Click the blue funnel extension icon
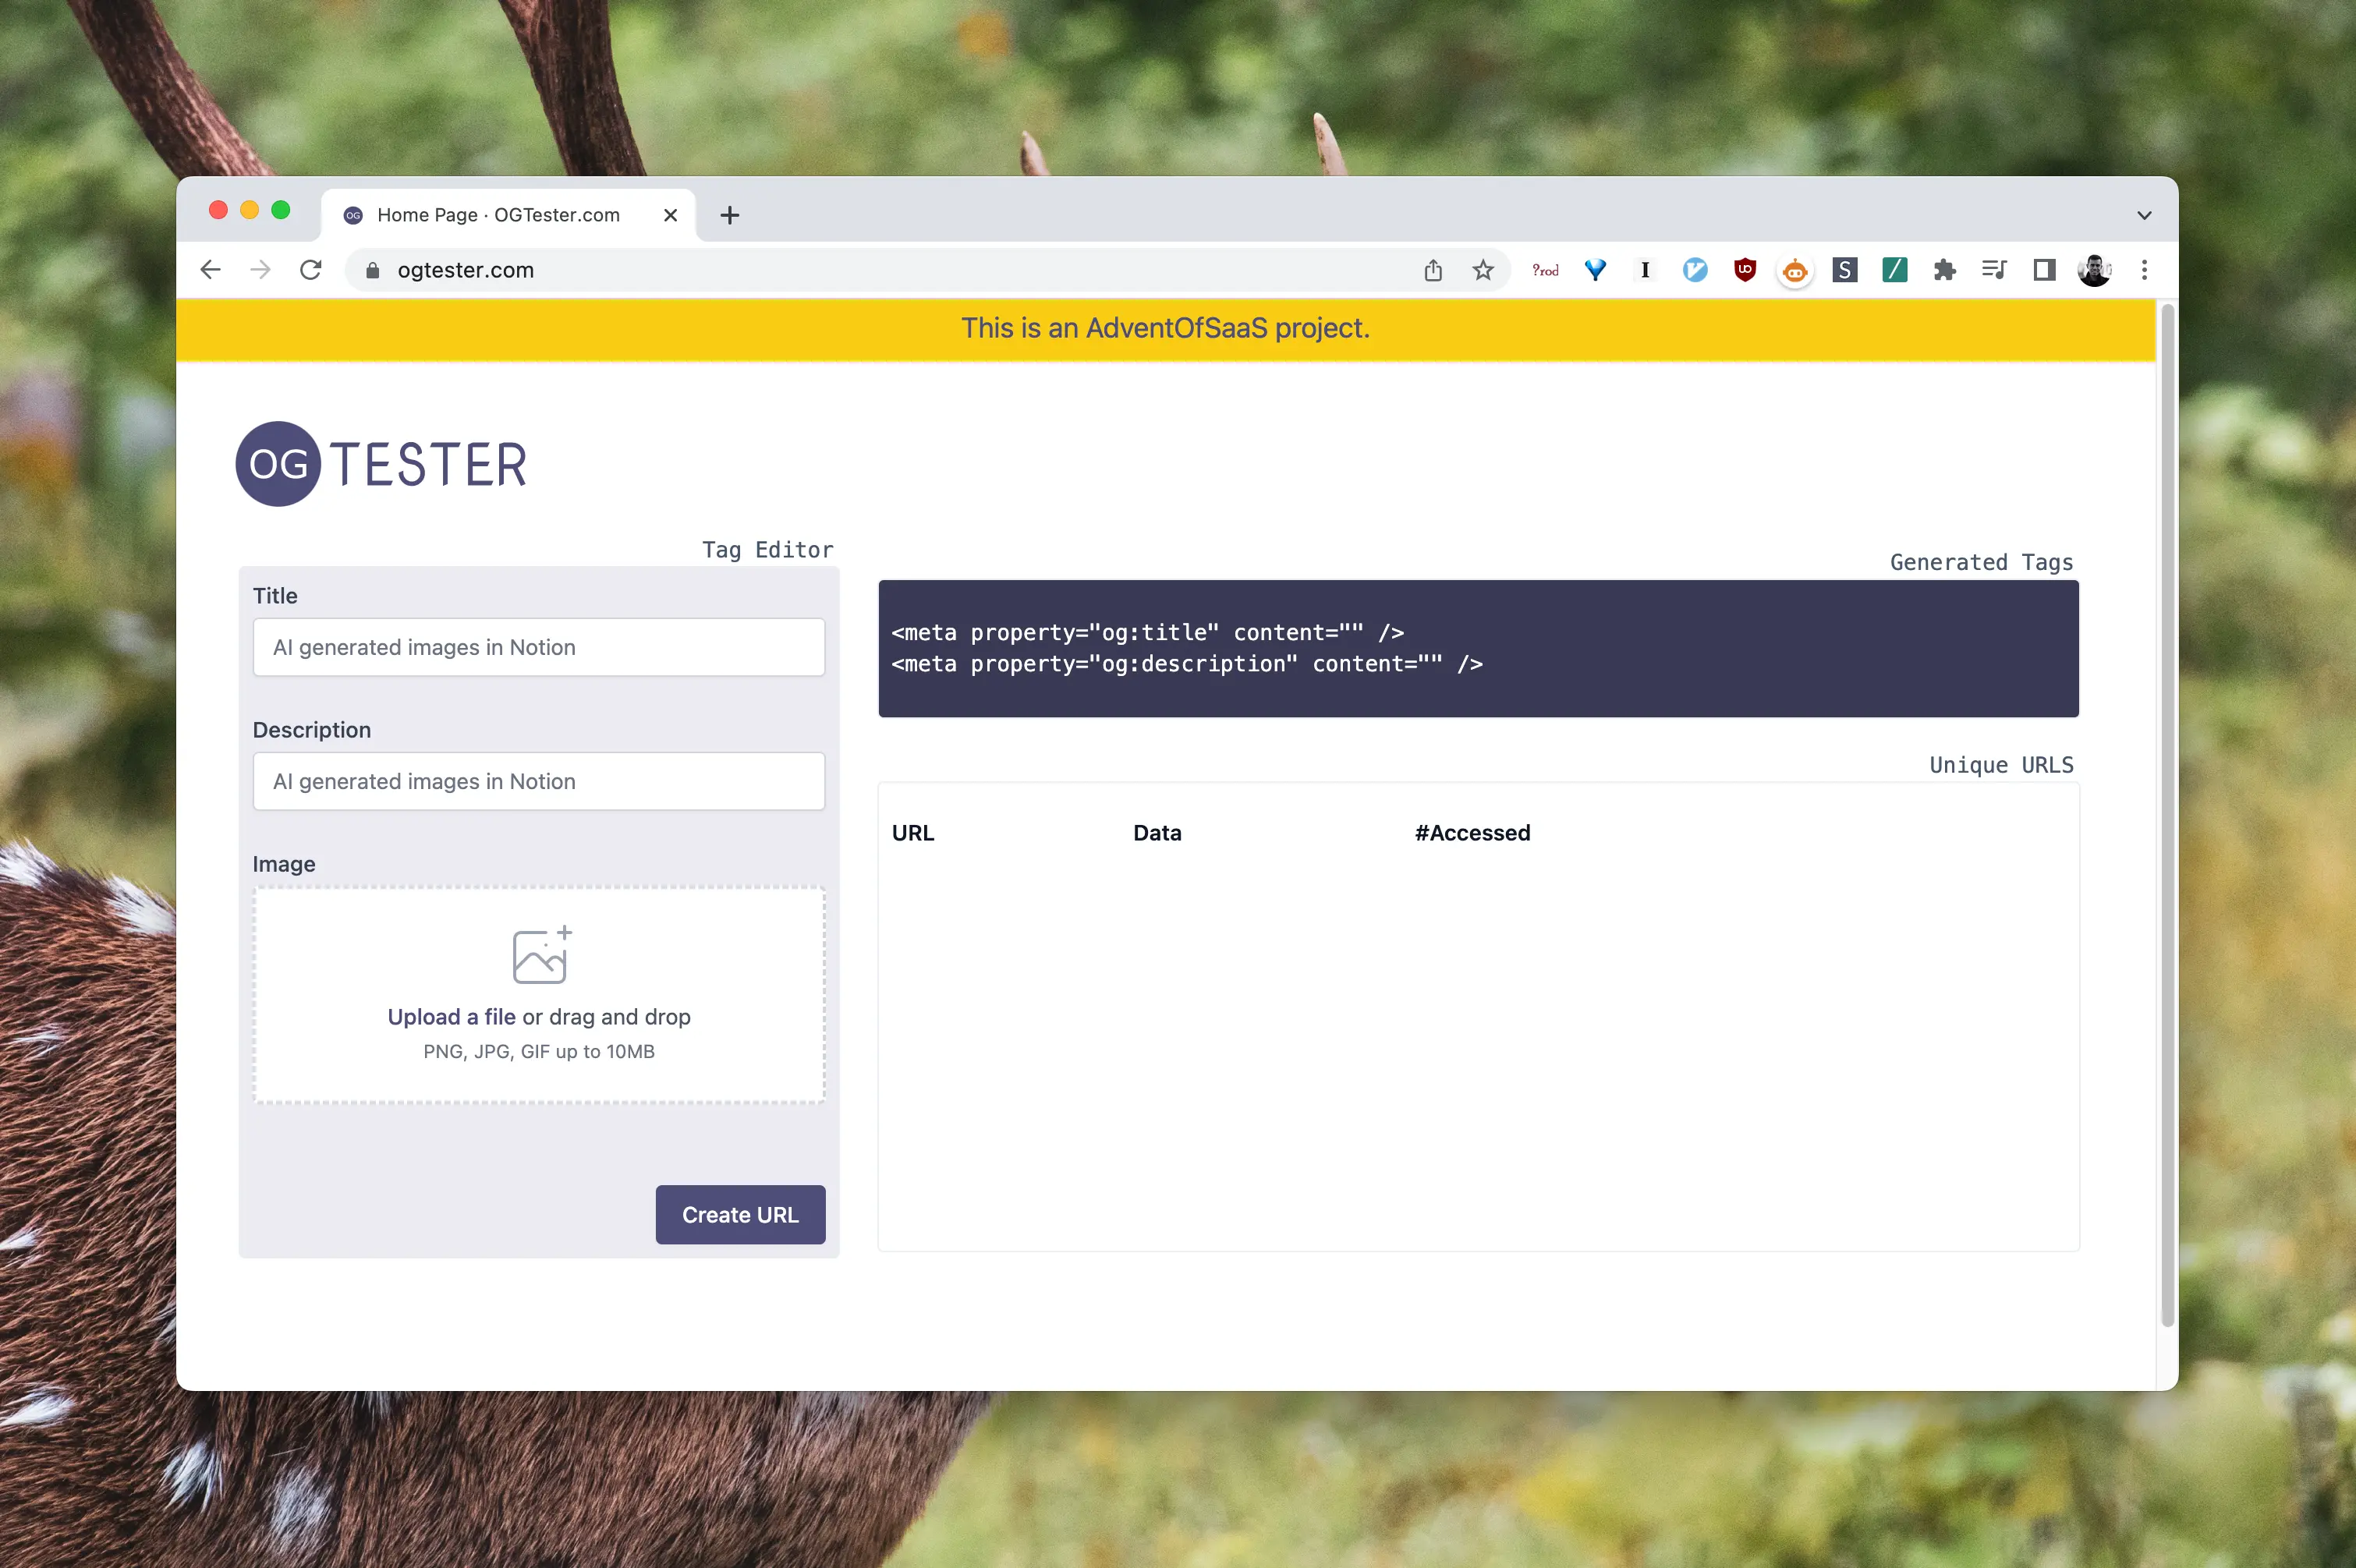Viewport: 2356px width, 1568px height. click(1595, 270)
